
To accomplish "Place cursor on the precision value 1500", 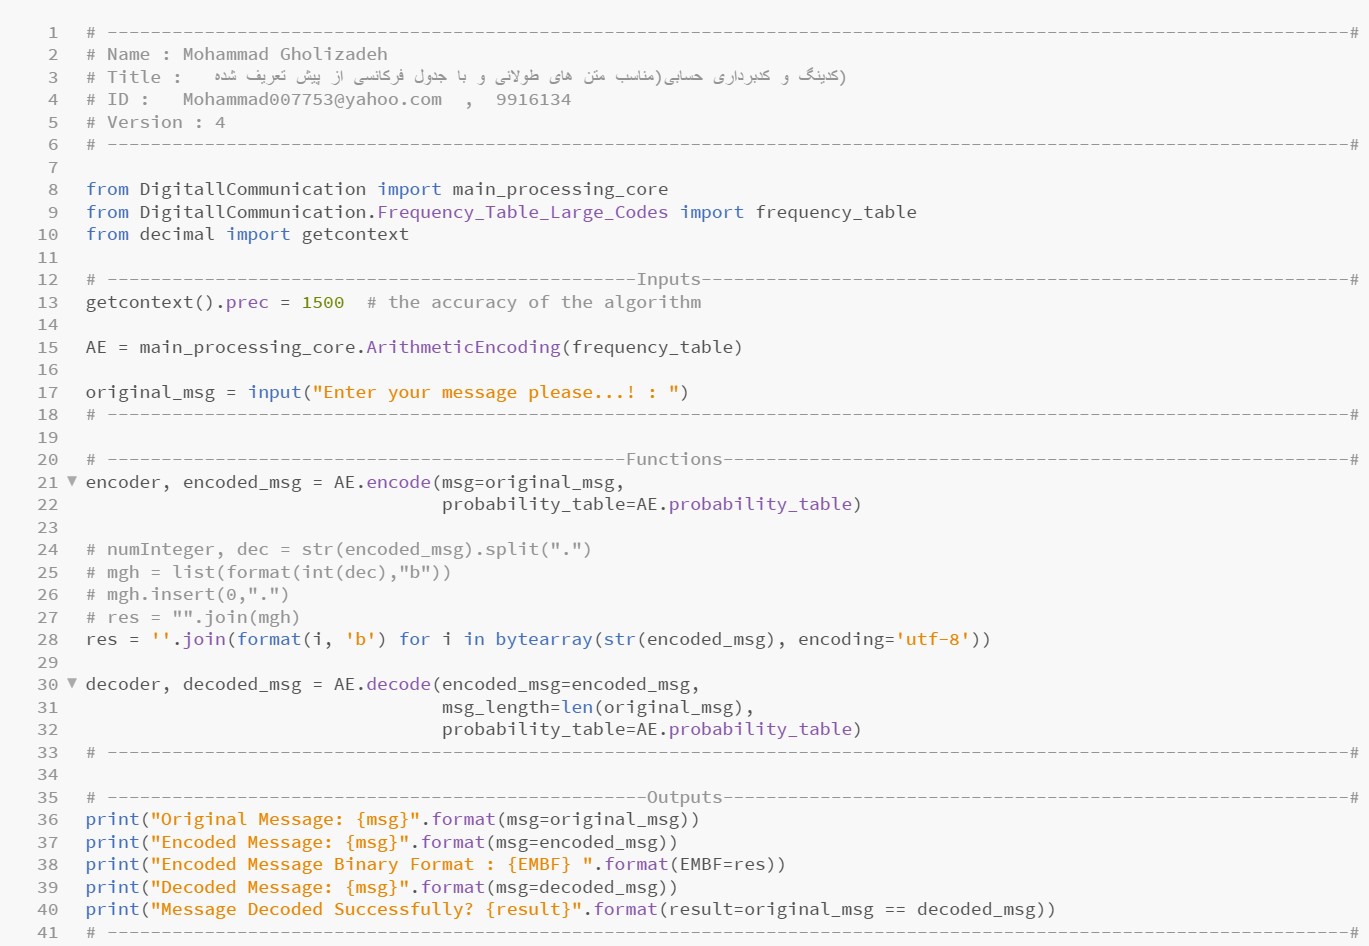I will (322, 302).
